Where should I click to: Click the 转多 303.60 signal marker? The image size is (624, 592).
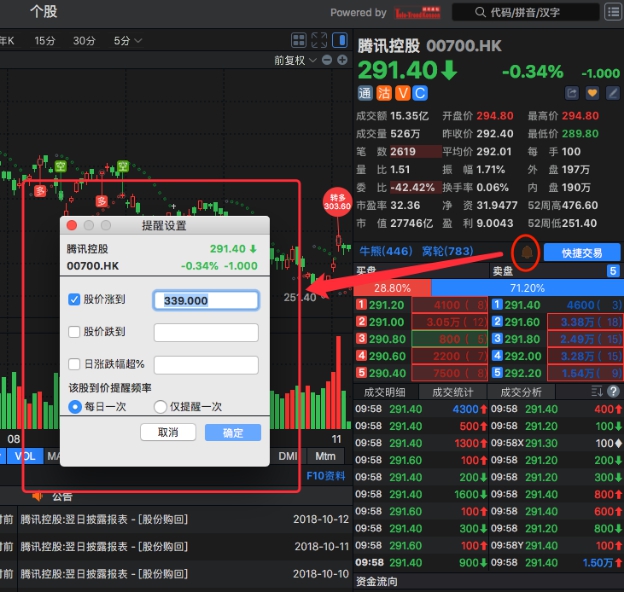337,202
